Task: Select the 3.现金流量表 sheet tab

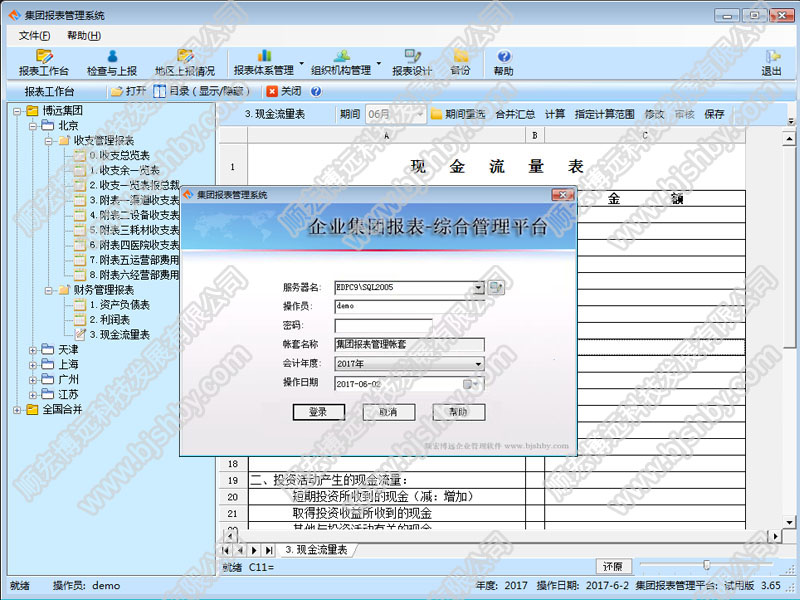Action: point(316,549)
